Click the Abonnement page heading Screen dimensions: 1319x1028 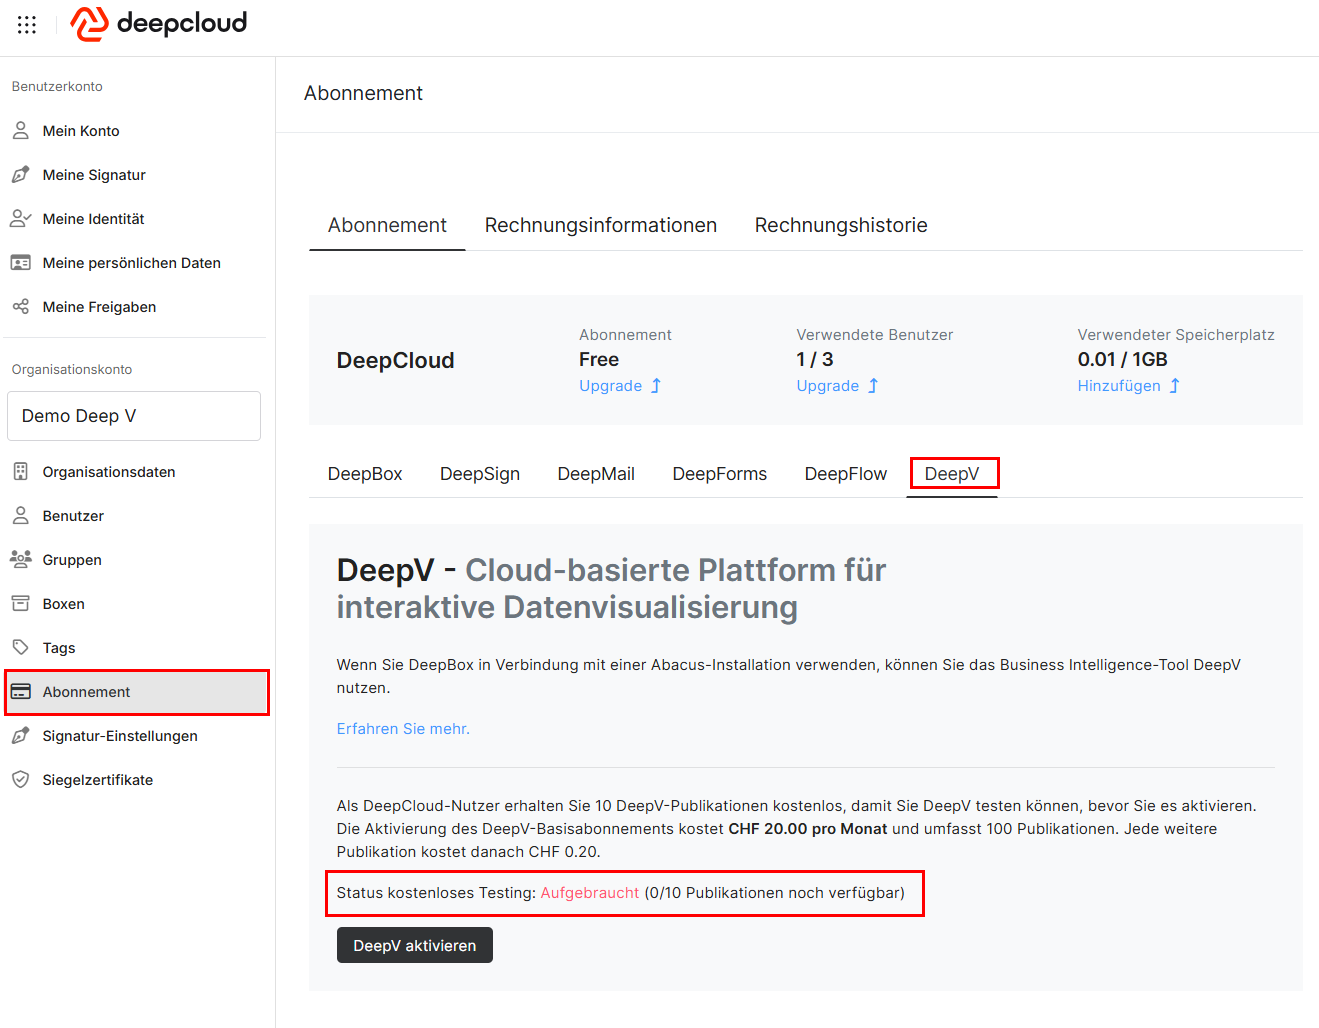tap(364, 94)
